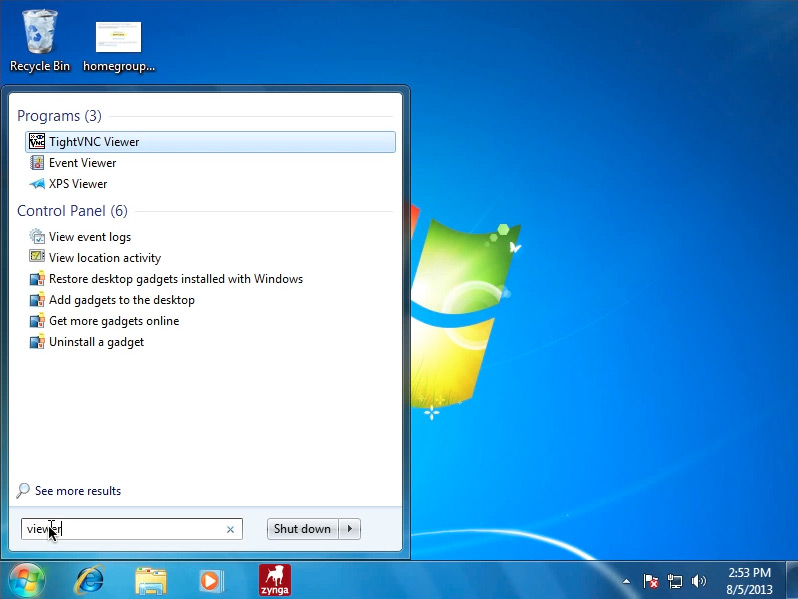Click the Show desktop button

pyautogui.click(x=792, y=580)
